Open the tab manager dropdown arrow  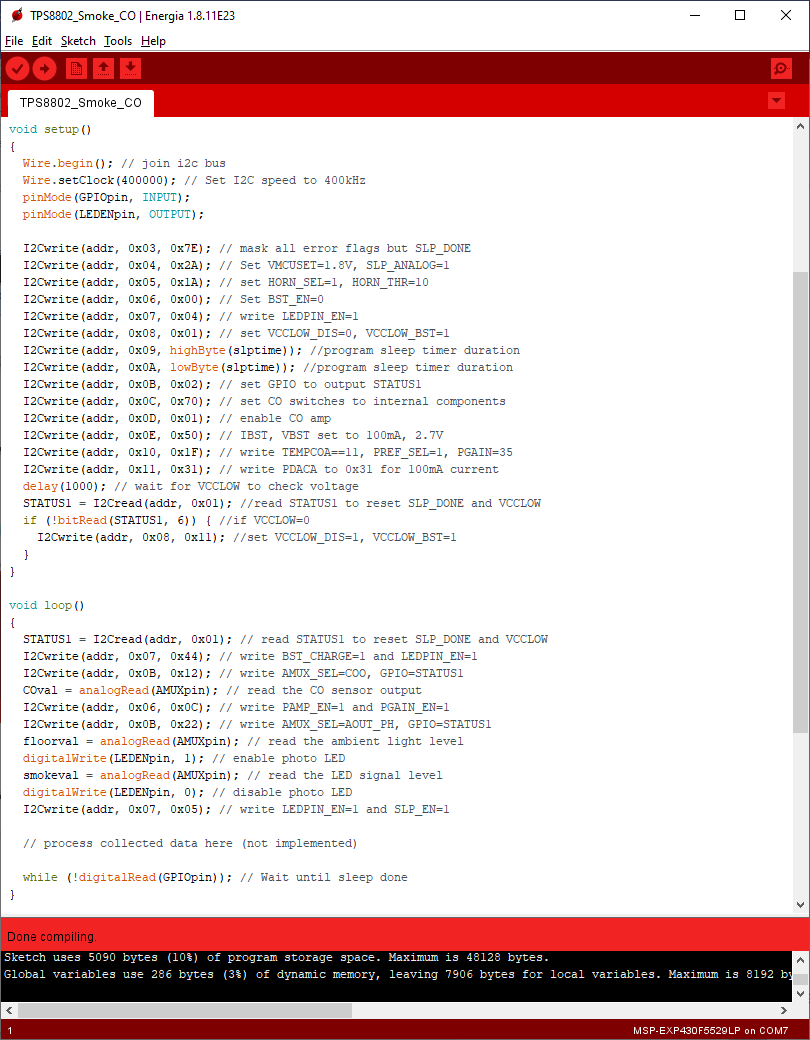tap(777, 100)
